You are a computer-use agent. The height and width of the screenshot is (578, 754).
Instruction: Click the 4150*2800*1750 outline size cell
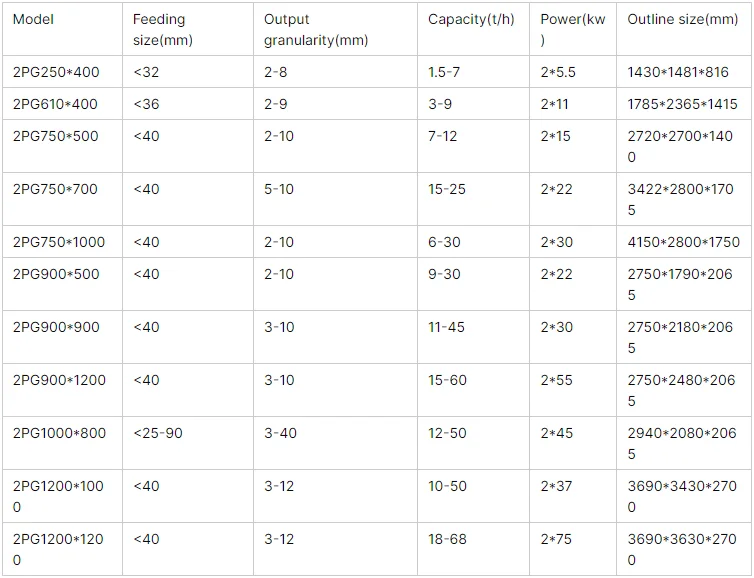[x=684, y=242]
